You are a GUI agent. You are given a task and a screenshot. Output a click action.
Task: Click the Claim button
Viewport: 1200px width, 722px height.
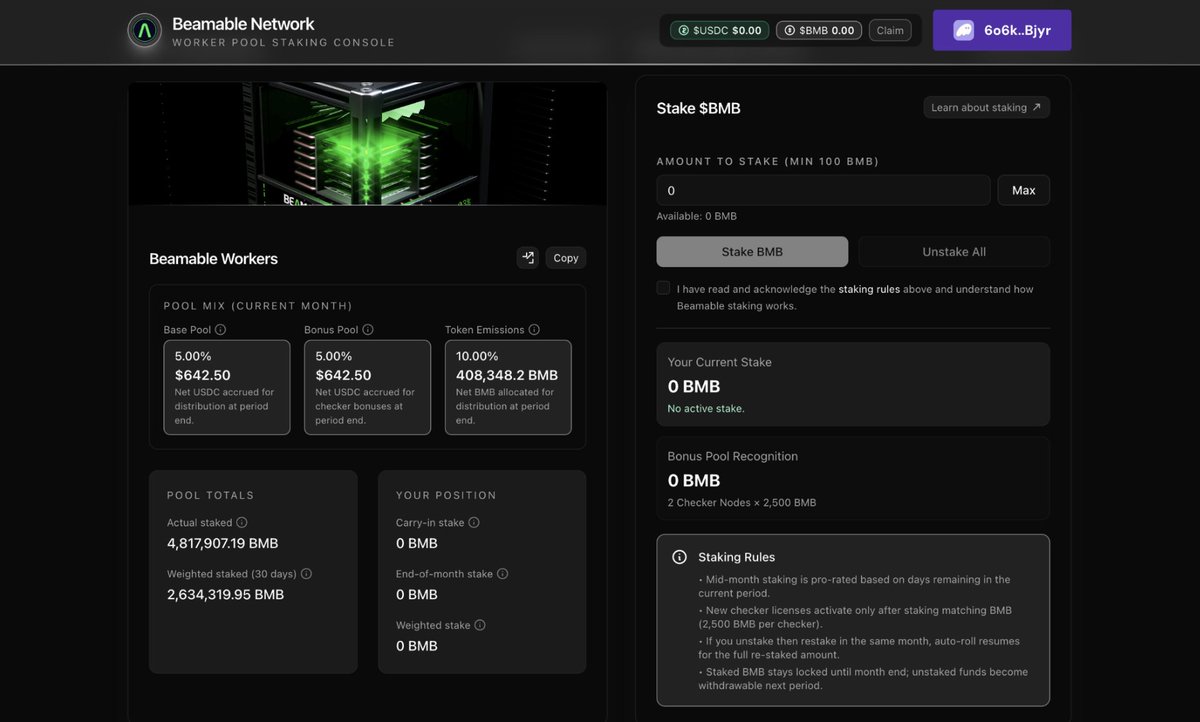coord(890,30)
